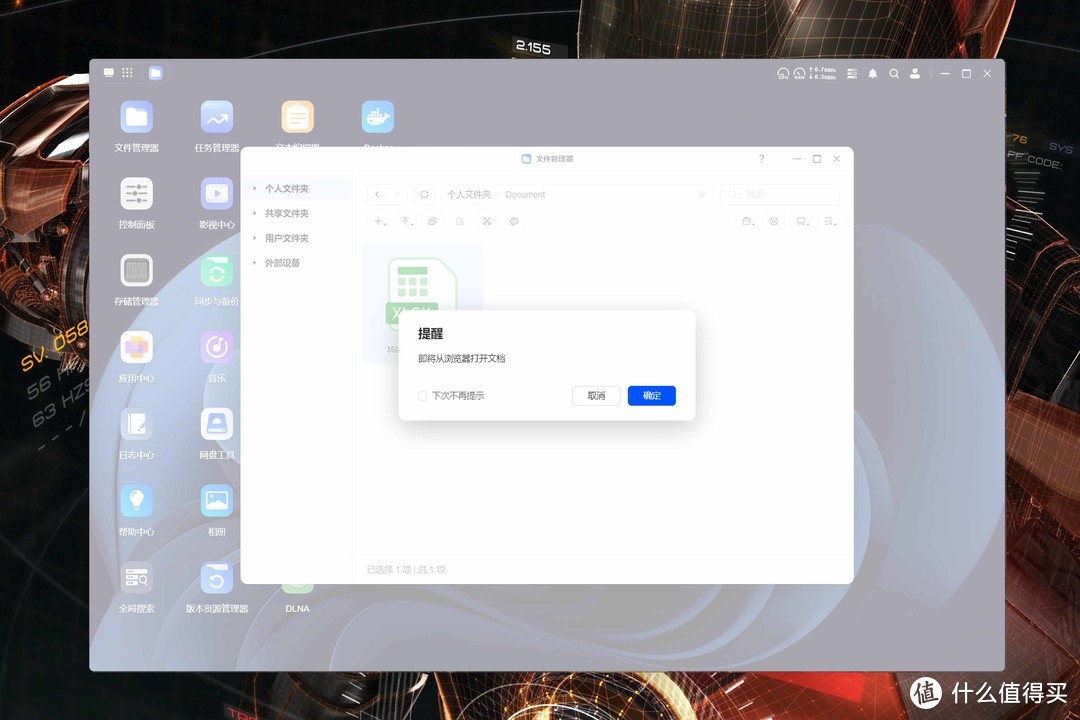Dismiss the reminder with 取消
The image size is (1080, 720).
596,395
